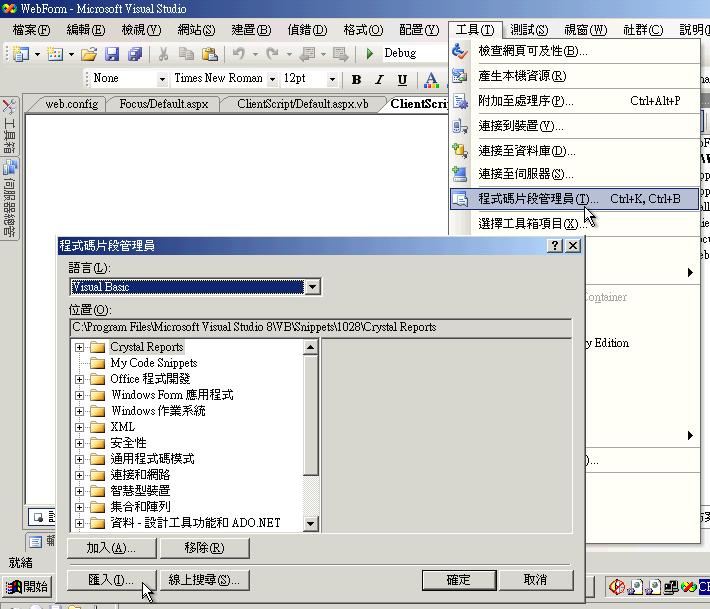Select 附加至處理序(P) menu entry
710x609 pixels.
coord(574,101)
